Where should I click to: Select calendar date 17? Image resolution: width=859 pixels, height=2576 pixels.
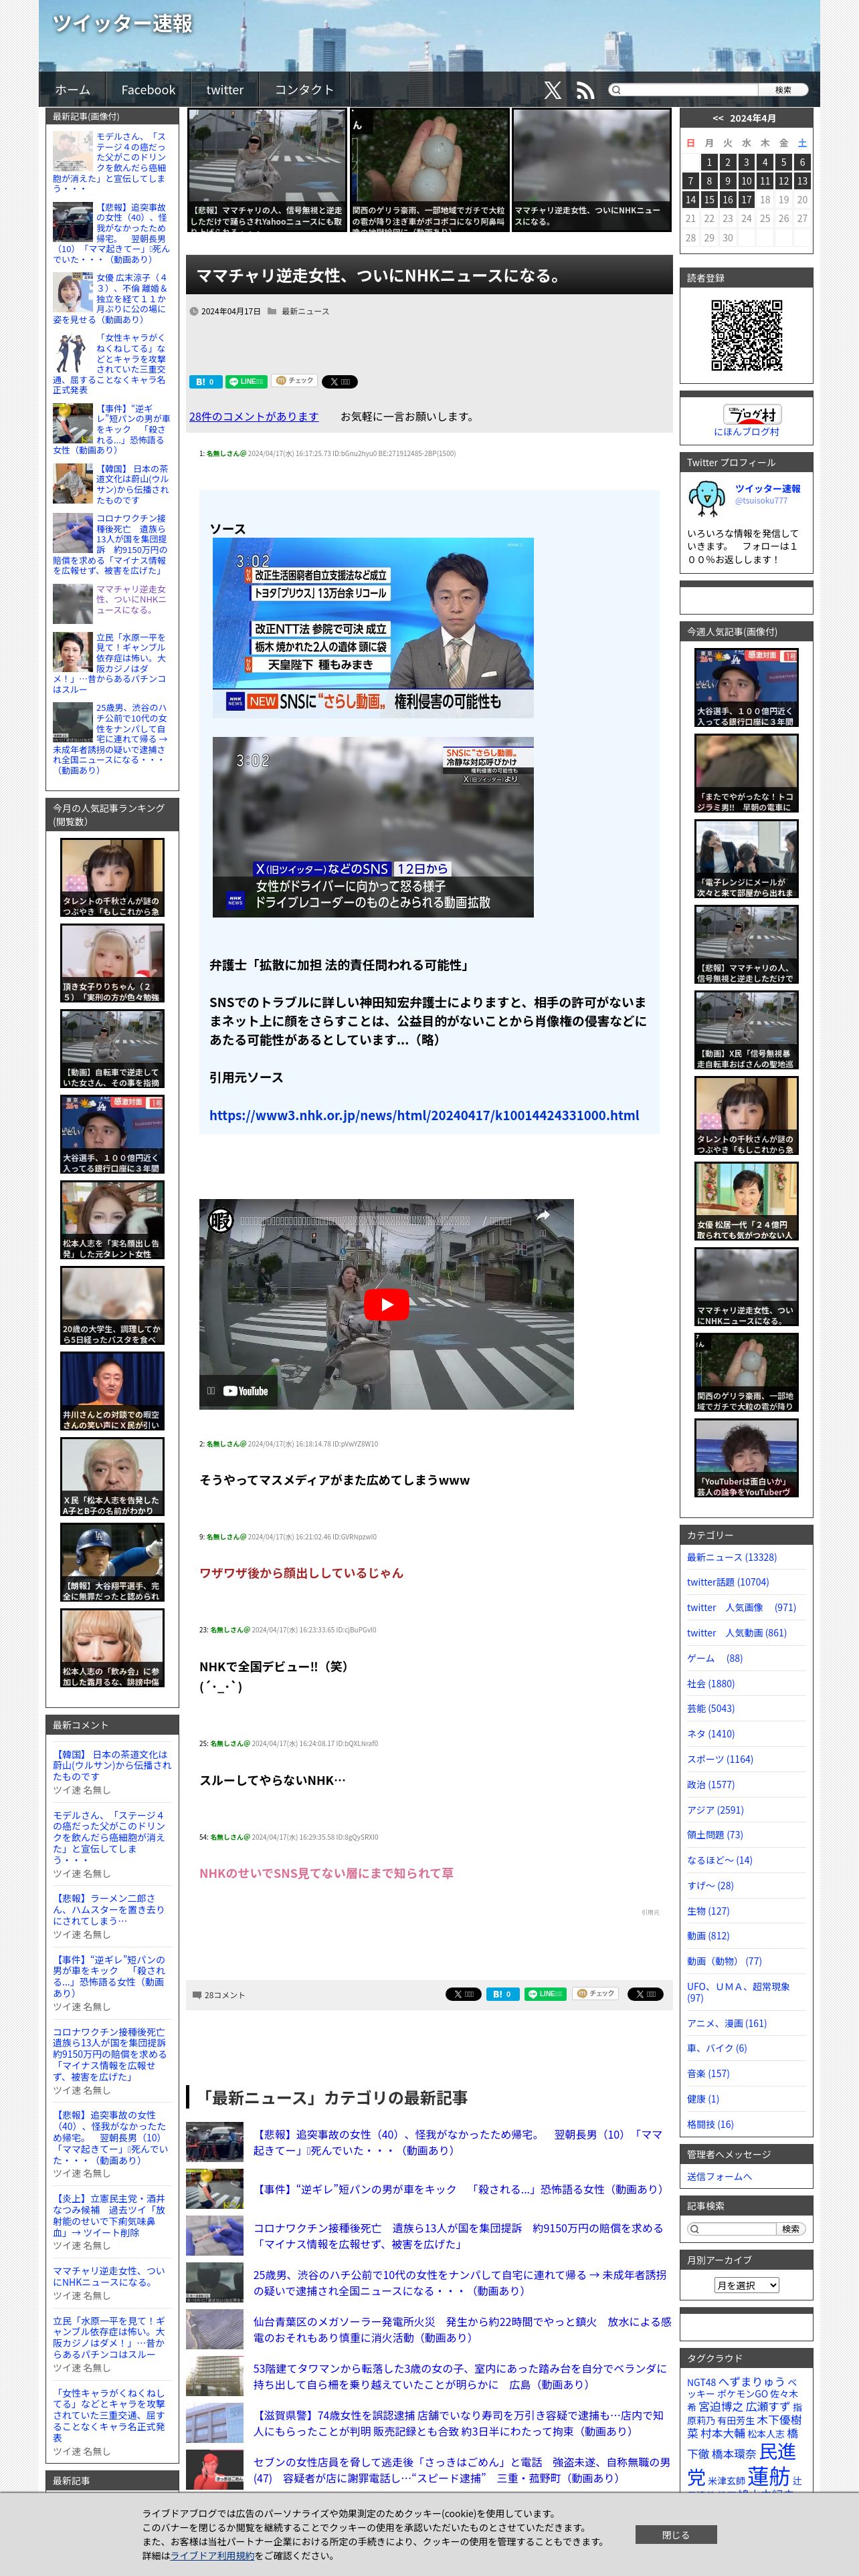(746, 200)
